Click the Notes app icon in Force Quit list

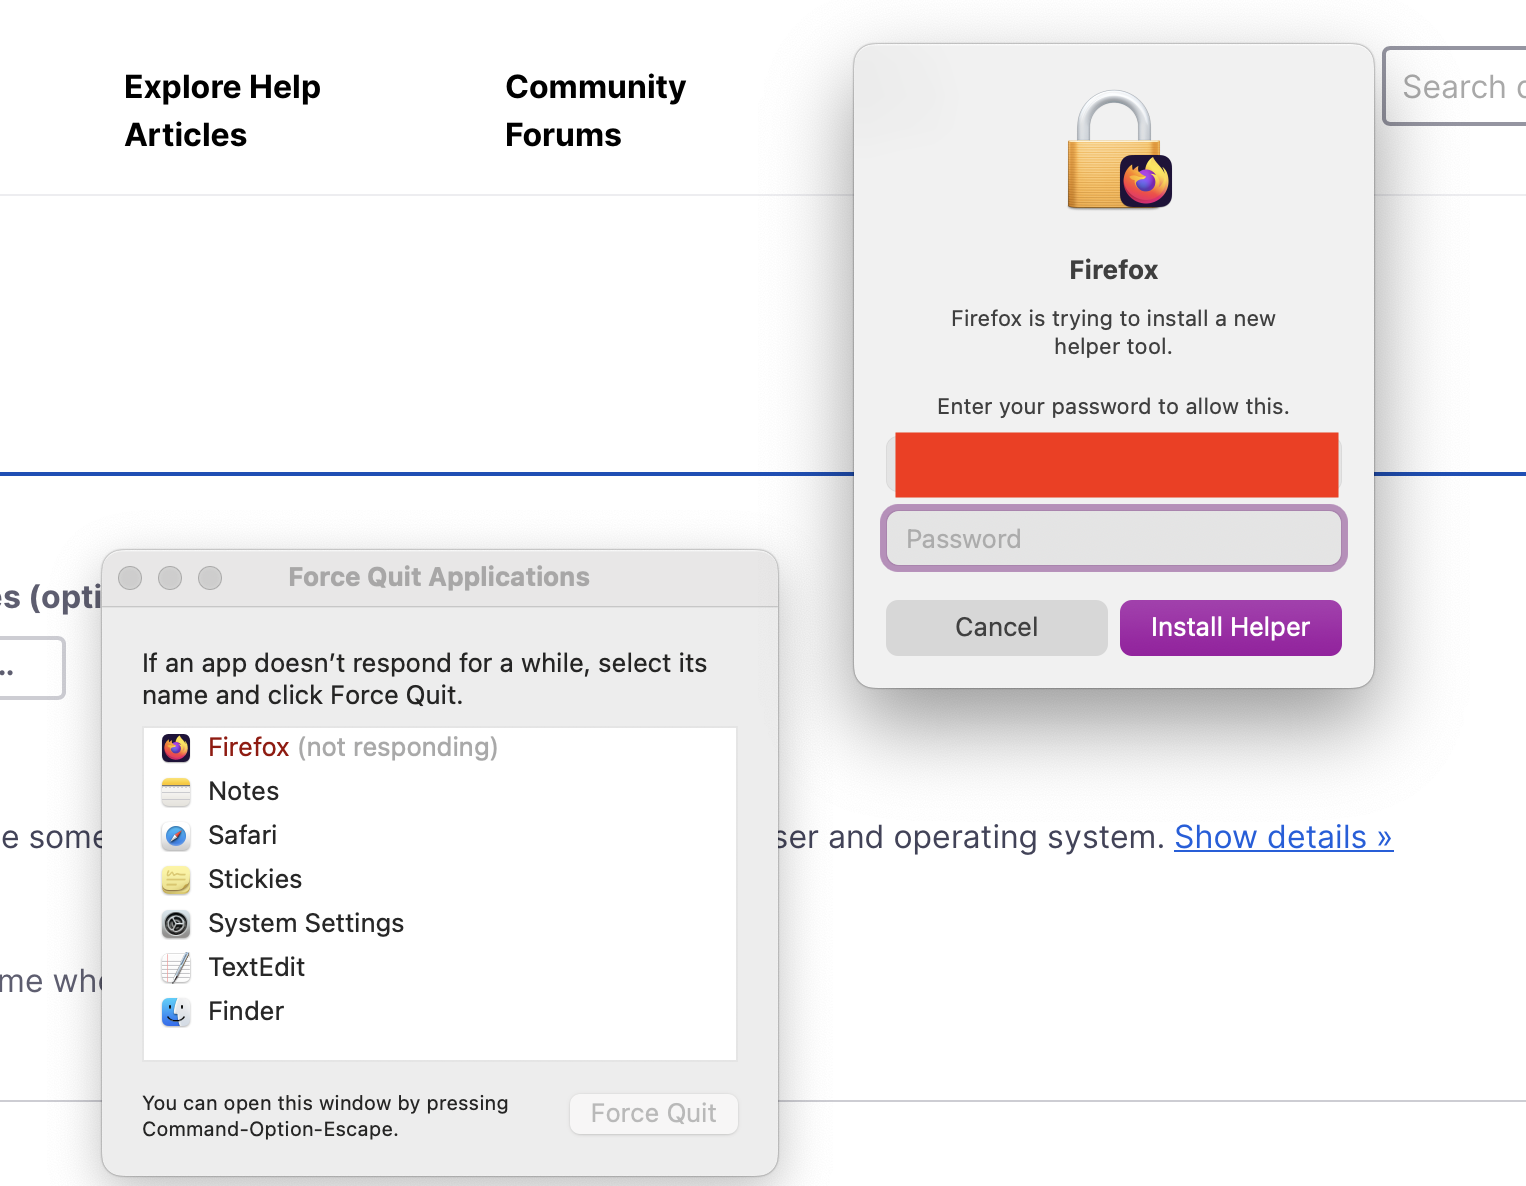(176, 791)
